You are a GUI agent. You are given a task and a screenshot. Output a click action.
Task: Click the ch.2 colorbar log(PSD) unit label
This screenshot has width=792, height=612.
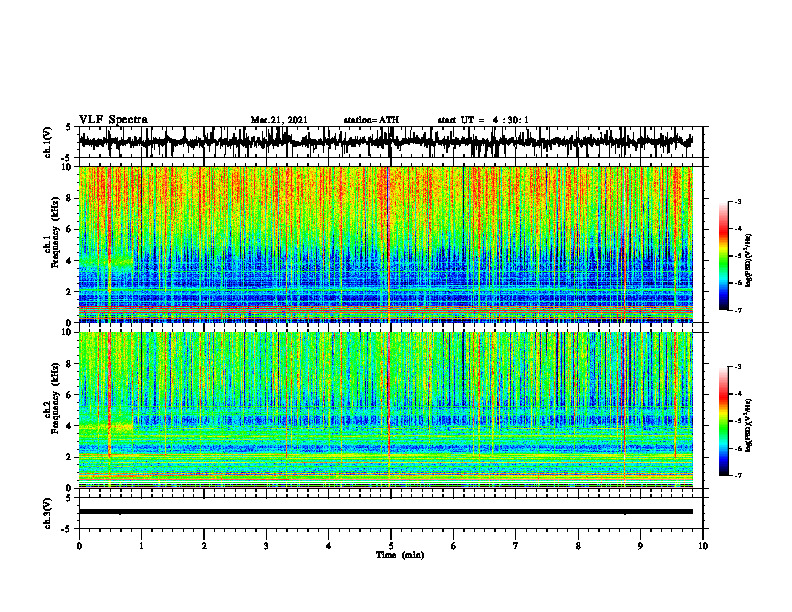[749, 425]
